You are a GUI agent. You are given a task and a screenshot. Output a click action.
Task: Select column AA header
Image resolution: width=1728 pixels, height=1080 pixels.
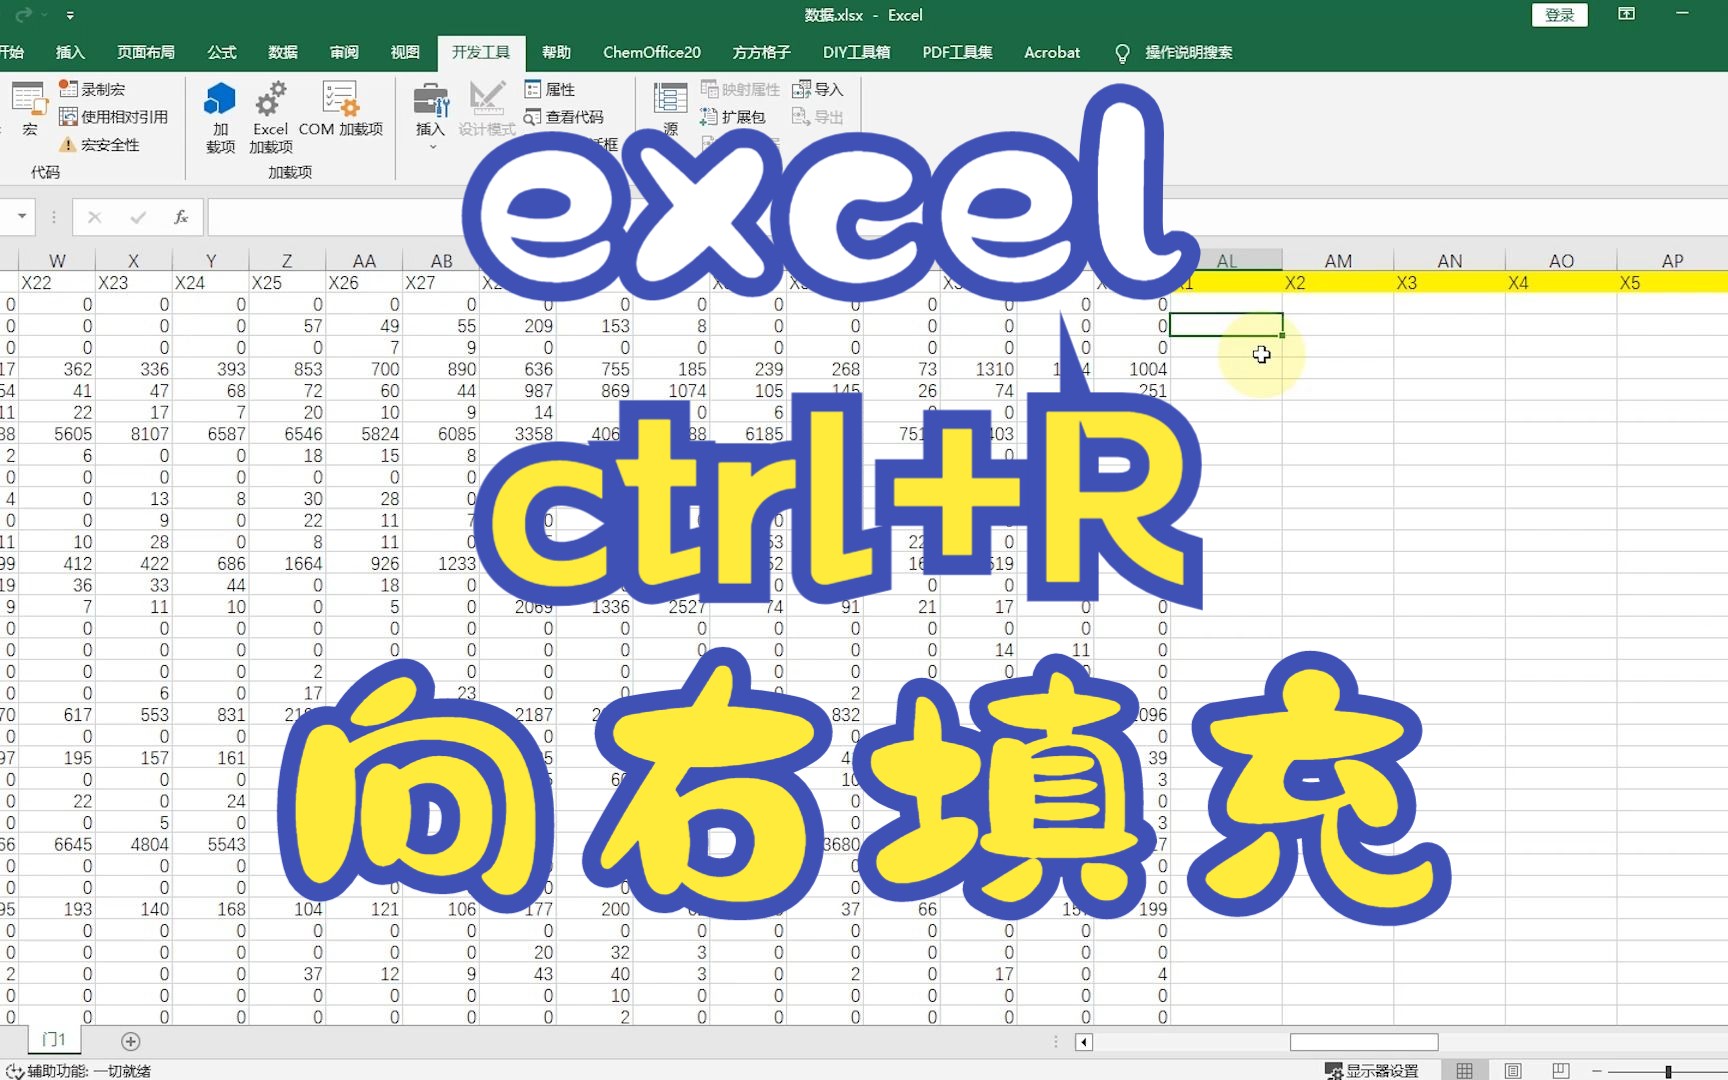pyautogui.click(x=364, y=260)
